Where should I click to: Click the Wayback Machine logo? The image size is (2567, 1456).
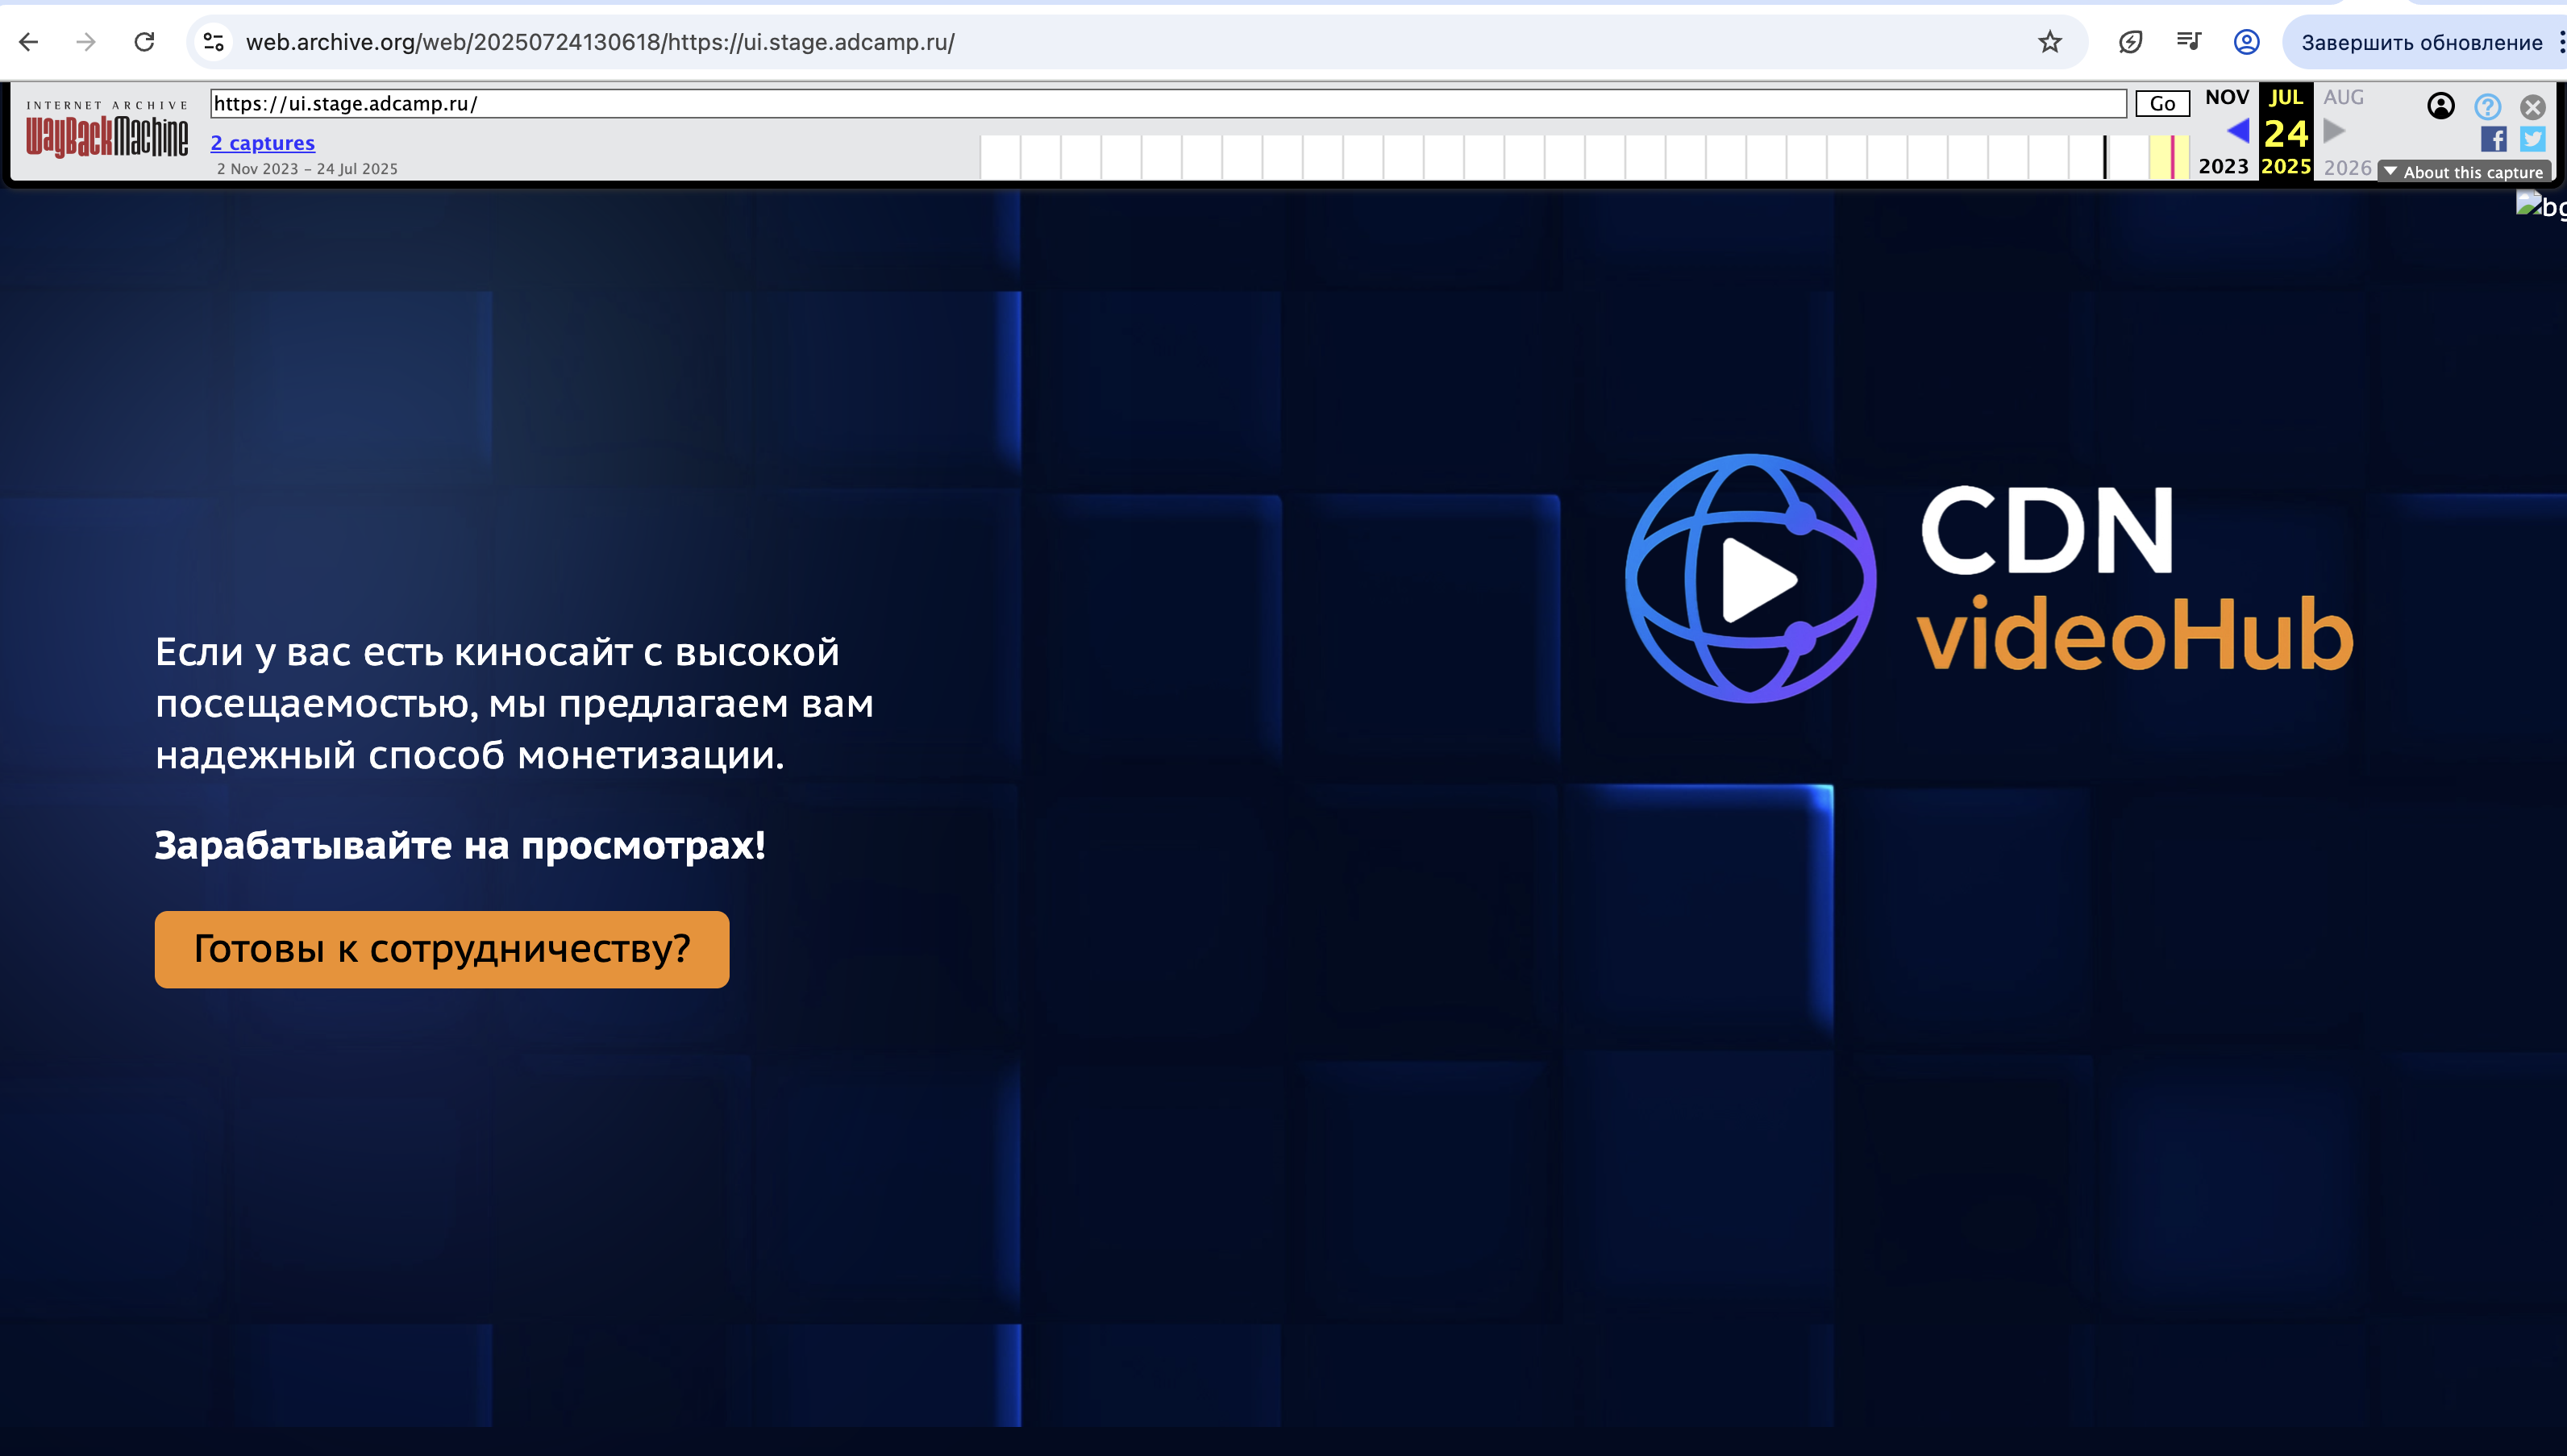(x=107, y=130)
